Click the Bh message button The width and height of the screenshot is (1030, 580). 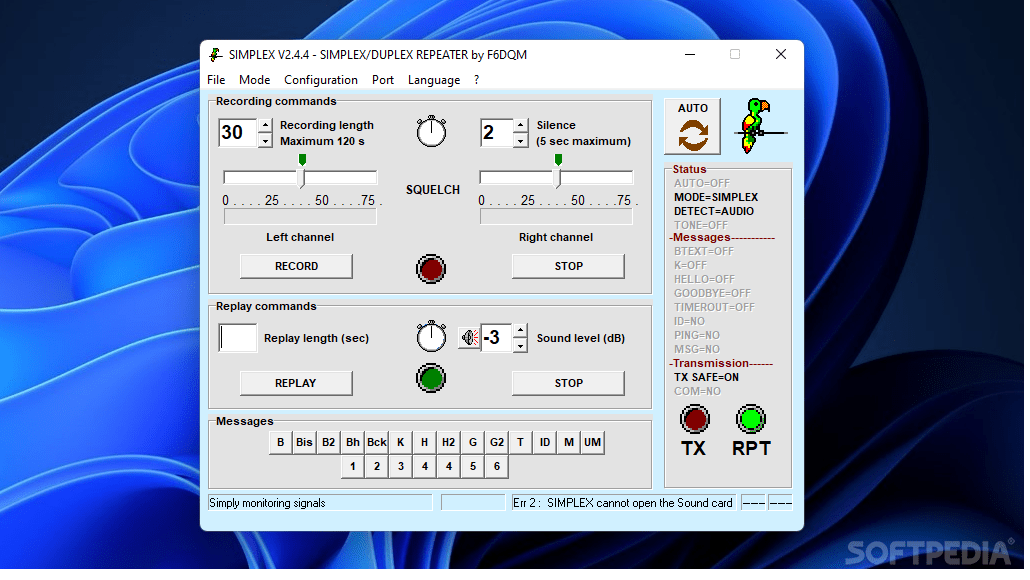353,442
